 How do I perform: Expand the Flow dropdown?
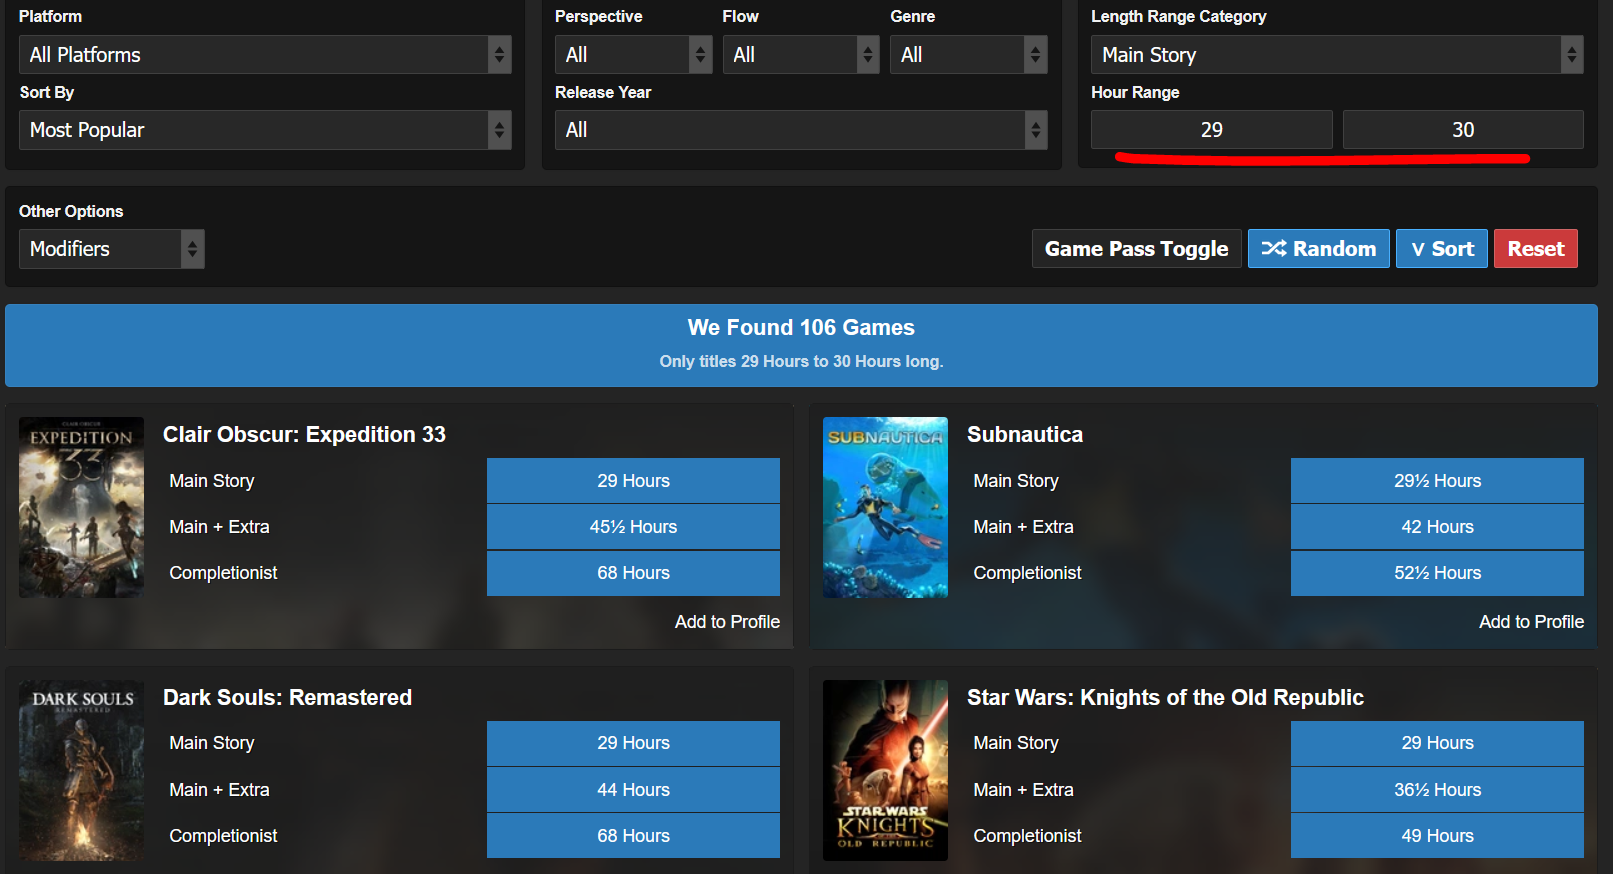[x=801, y=55]
